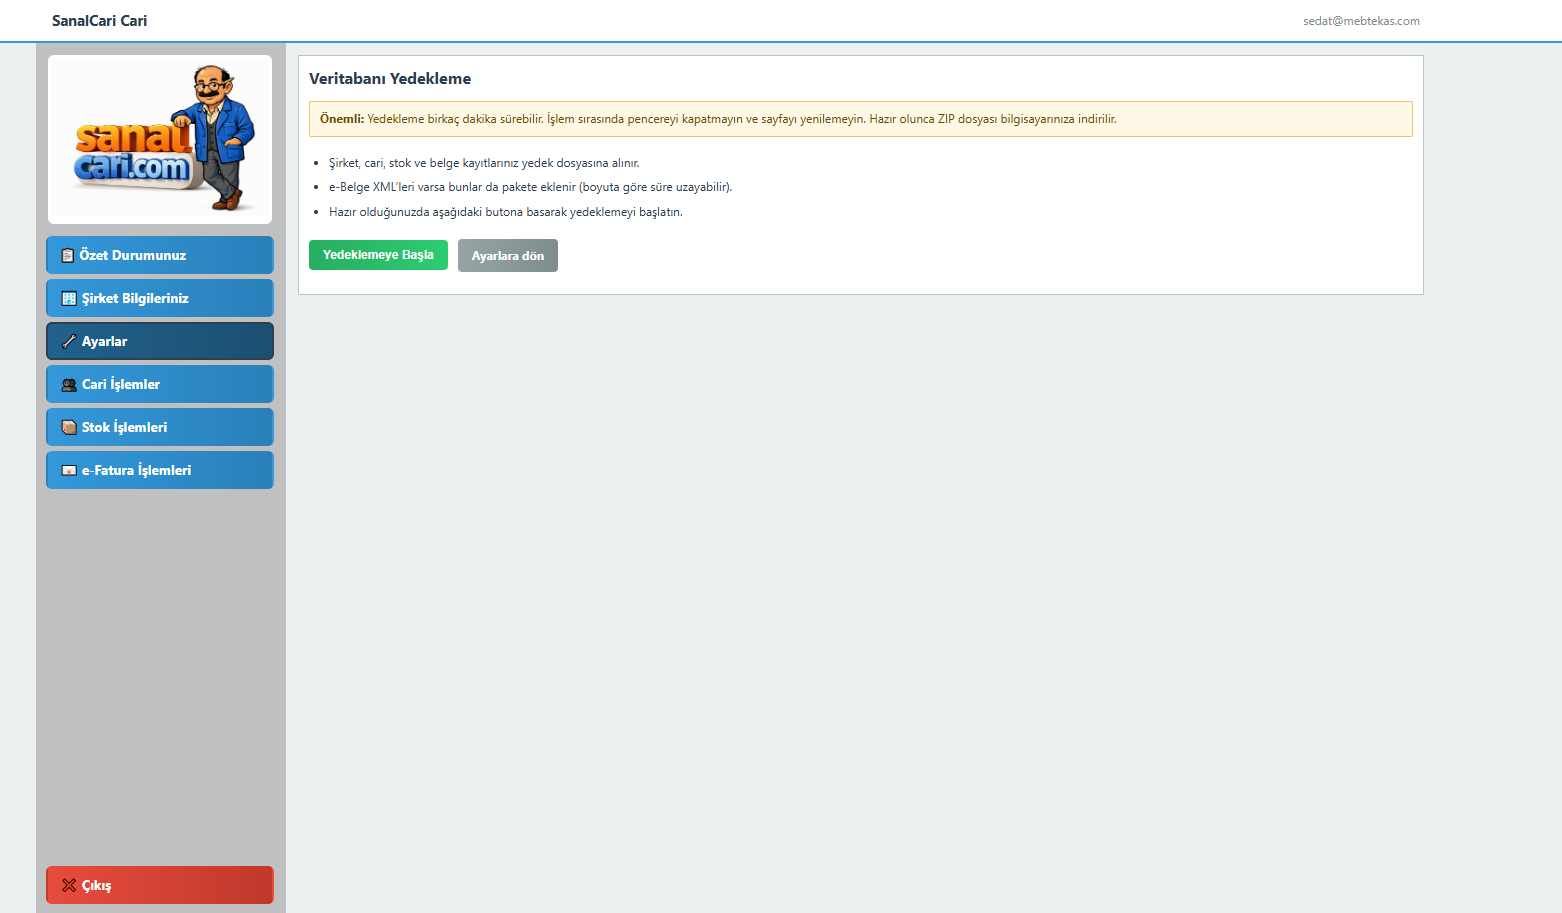This screenshot has height=913, width=1562.
Task: Go back using Ayarlara dön button
Action: (x=508, y=256)
